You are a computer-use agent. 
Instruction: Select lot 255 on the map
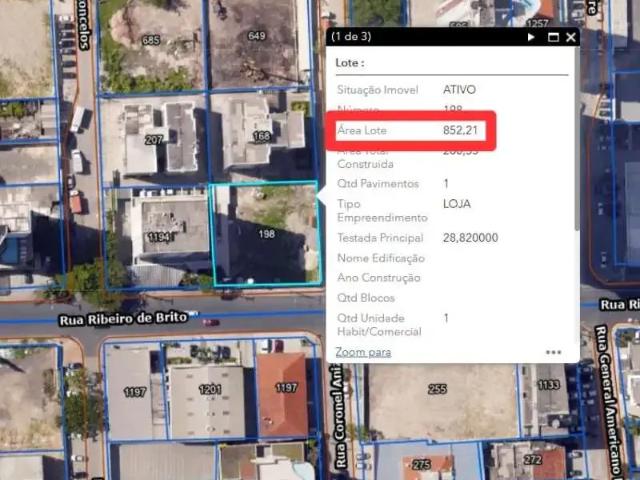click(x=437, y=389)
